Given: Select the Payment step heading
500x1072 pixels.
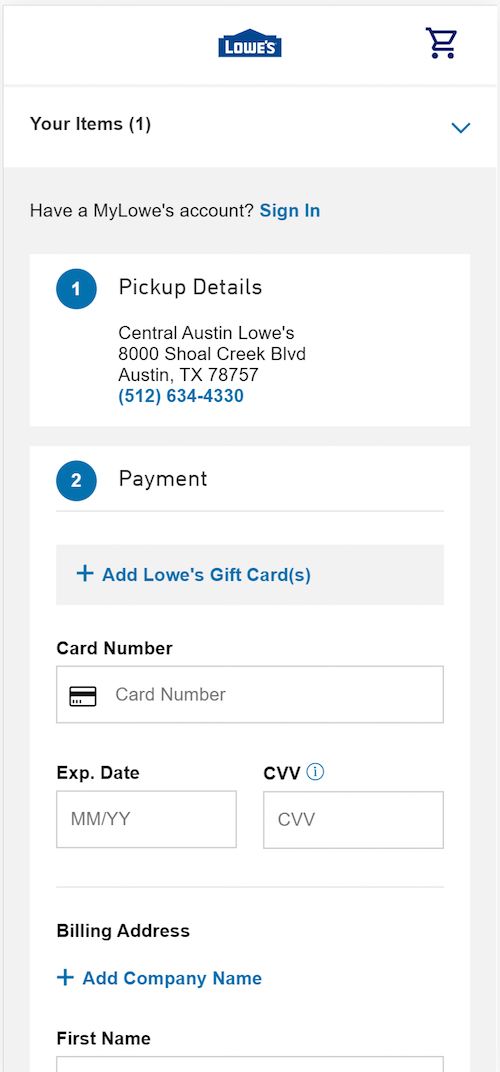Looking at the screenshot, I should tap(163, 479).
